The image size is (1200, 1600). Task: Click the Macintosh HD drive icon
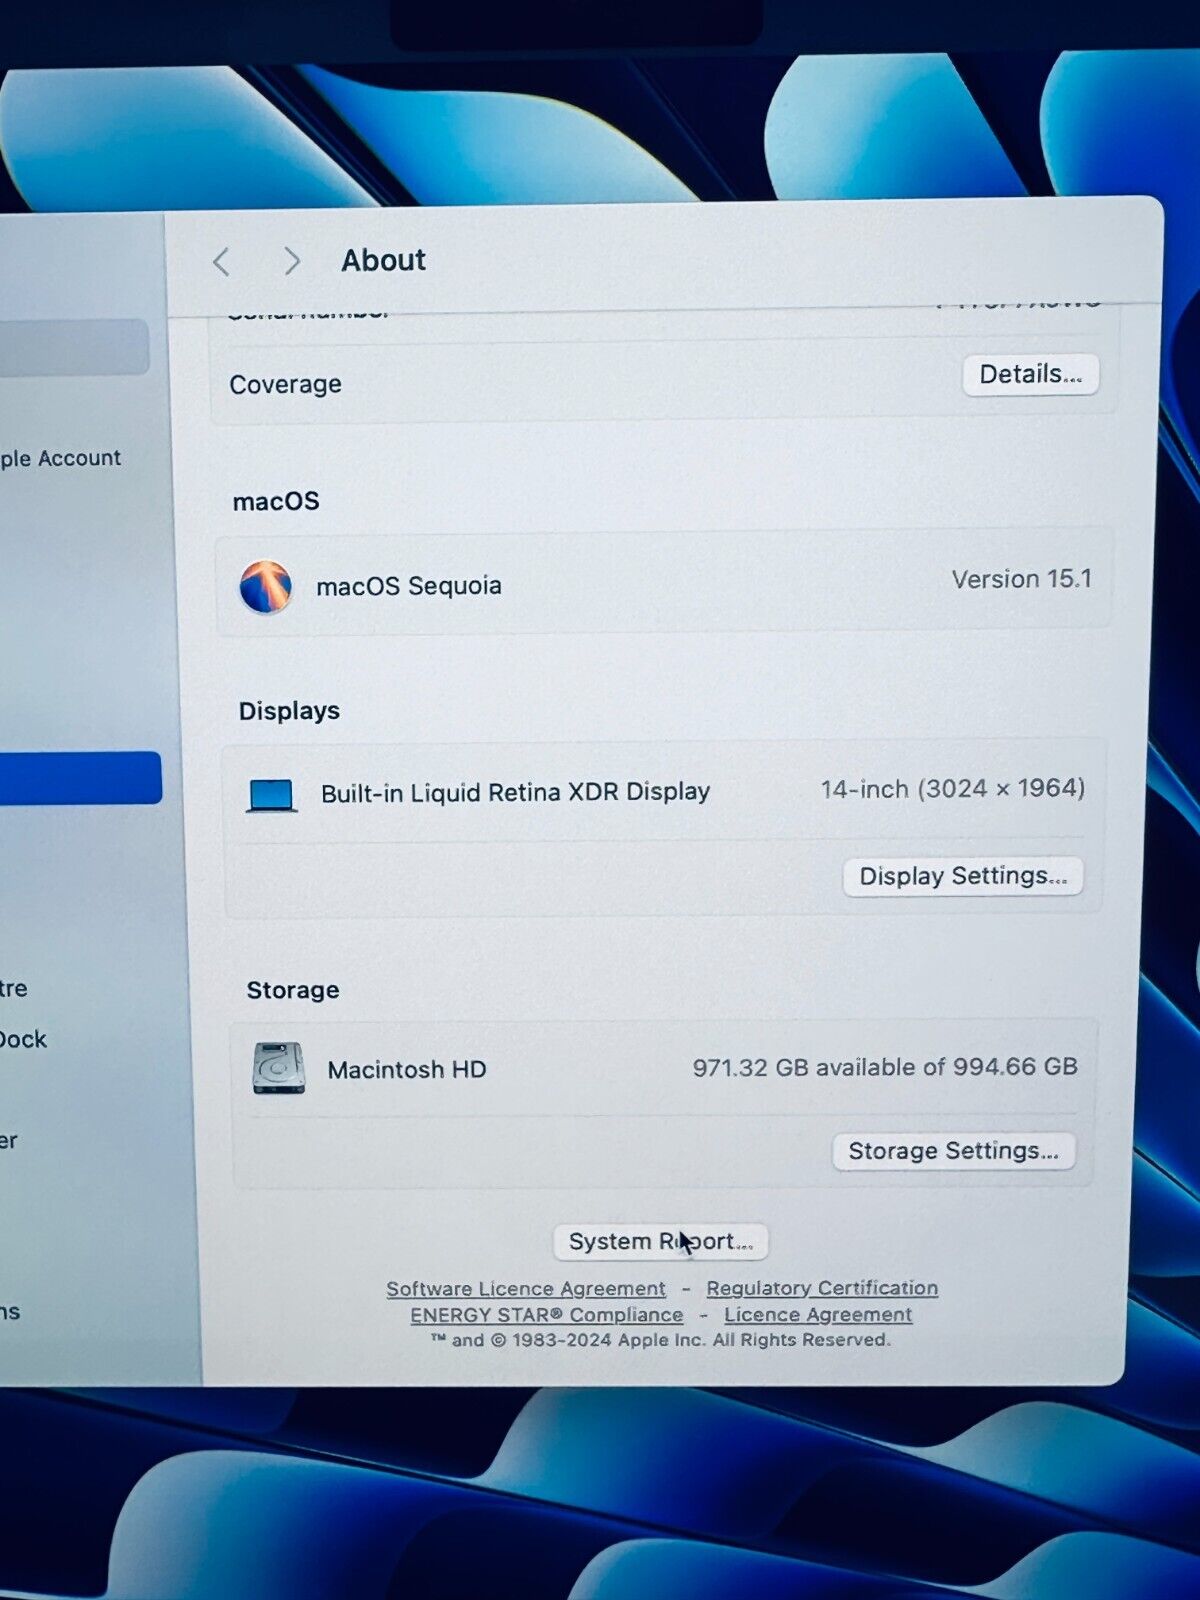[279, 1069]
